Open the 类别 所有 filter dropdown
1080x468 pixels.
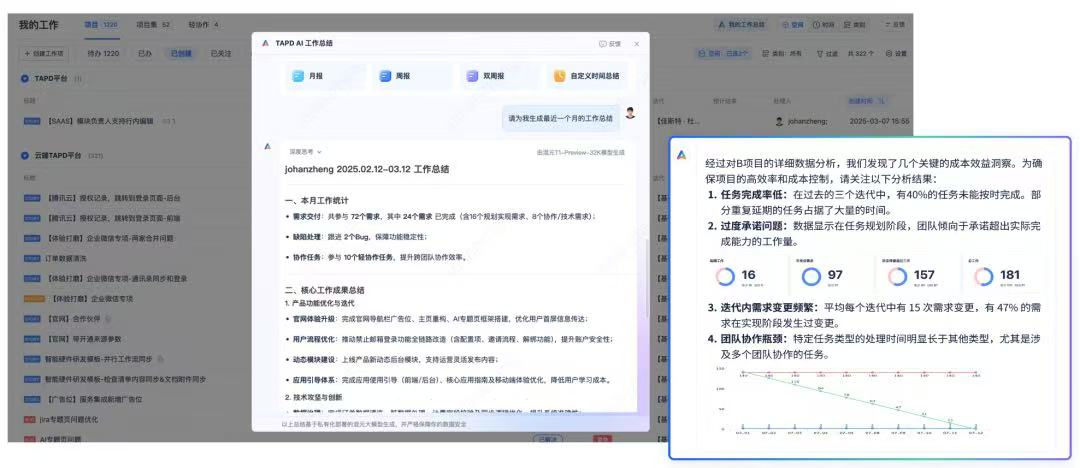coord(782,53)
